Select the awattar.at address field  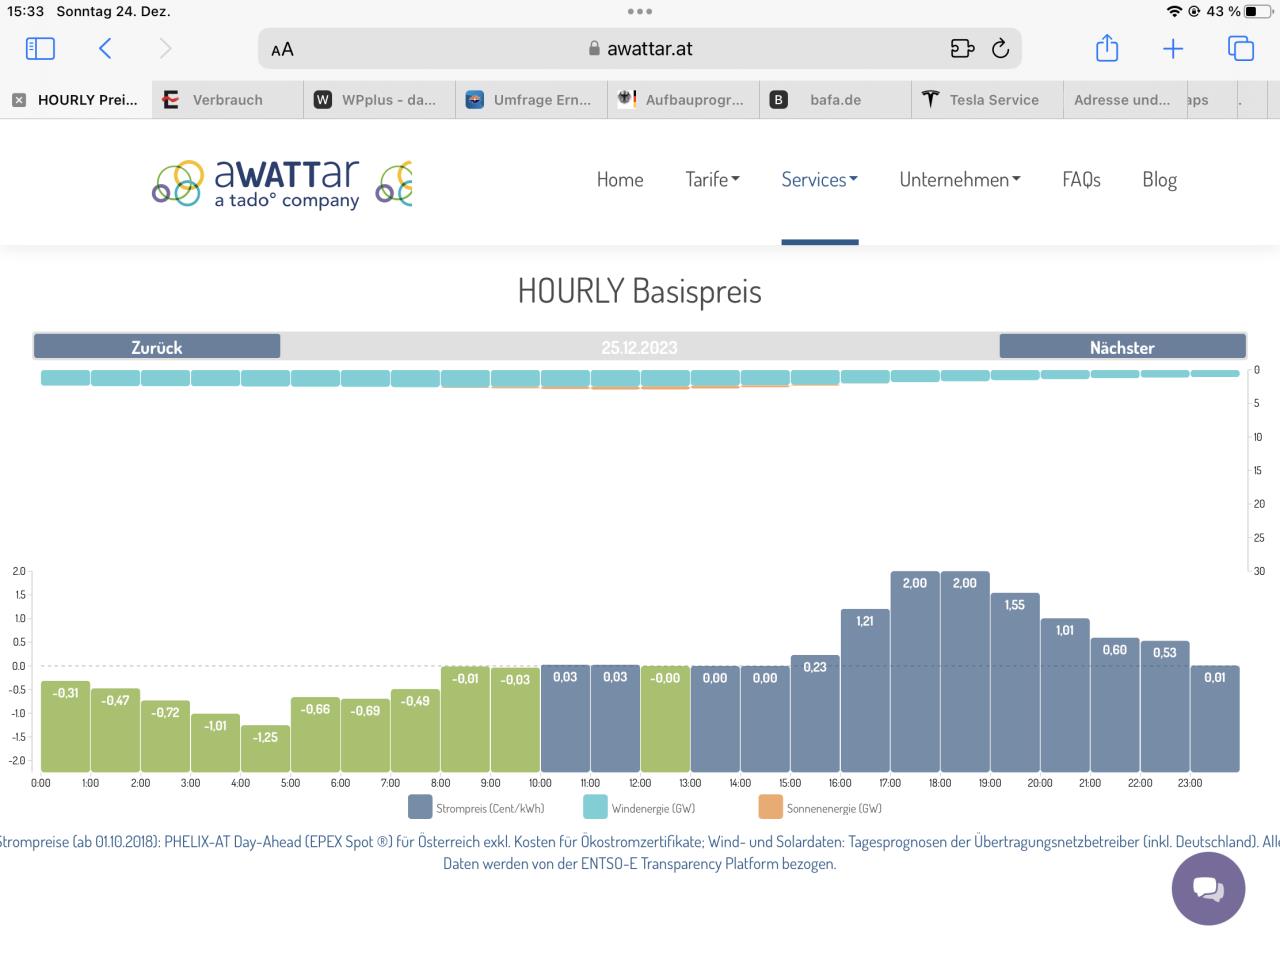640,49
